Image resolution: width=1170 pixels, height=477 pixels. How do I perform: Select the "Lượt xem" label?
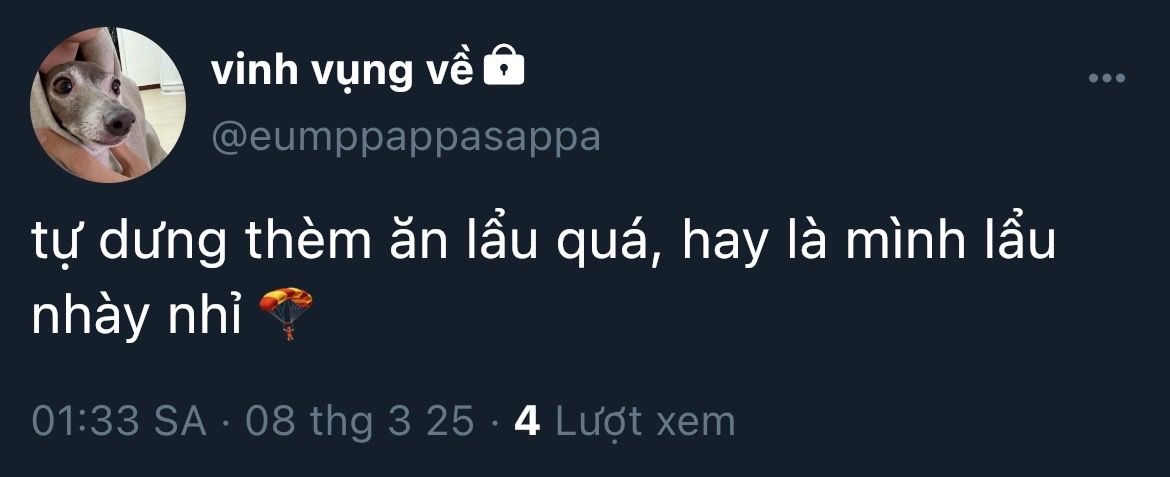tap(645, 422)
